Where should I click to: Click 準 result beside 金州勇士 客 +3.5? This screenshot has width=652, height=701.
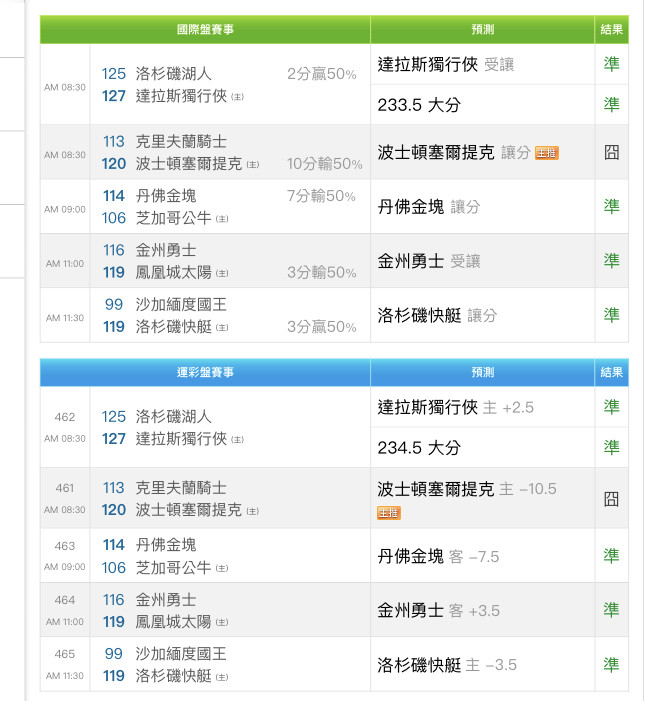pos(611,610)
